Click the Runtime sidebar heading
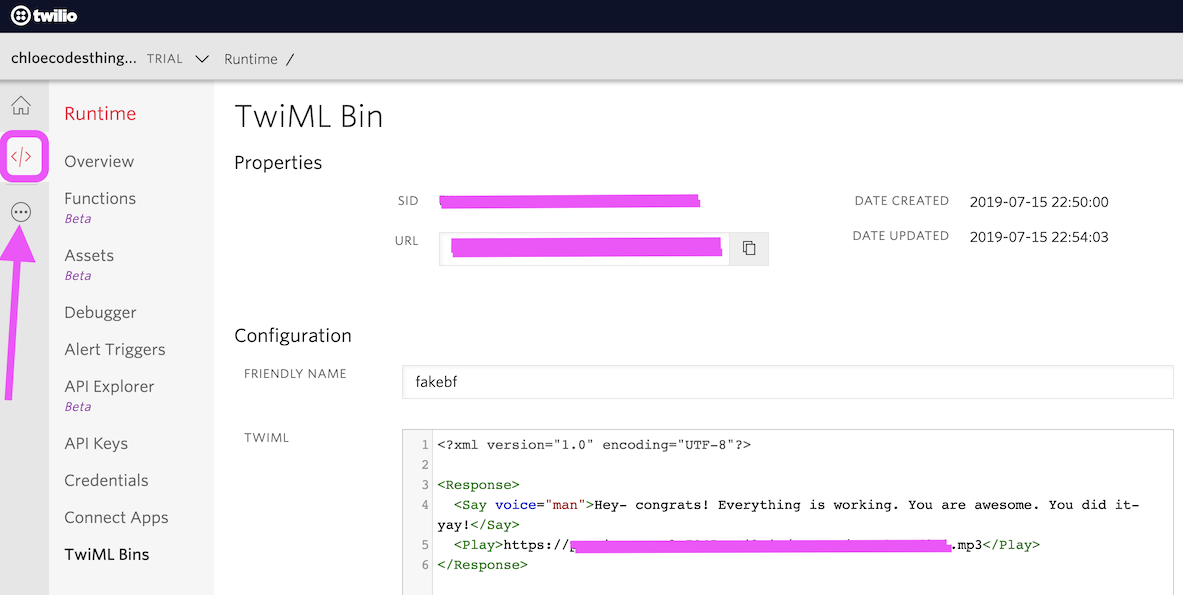 [100, 113]
